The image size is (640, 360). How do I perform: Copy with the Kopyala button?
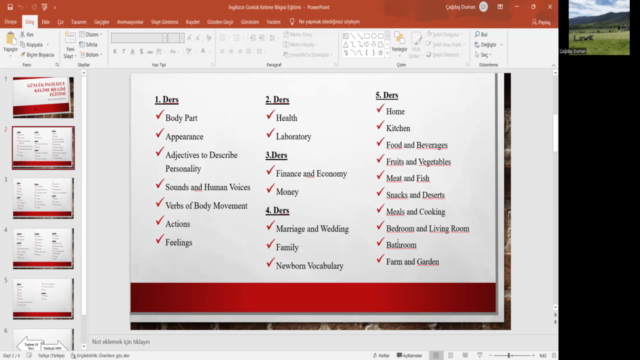(x=32, y=44)
